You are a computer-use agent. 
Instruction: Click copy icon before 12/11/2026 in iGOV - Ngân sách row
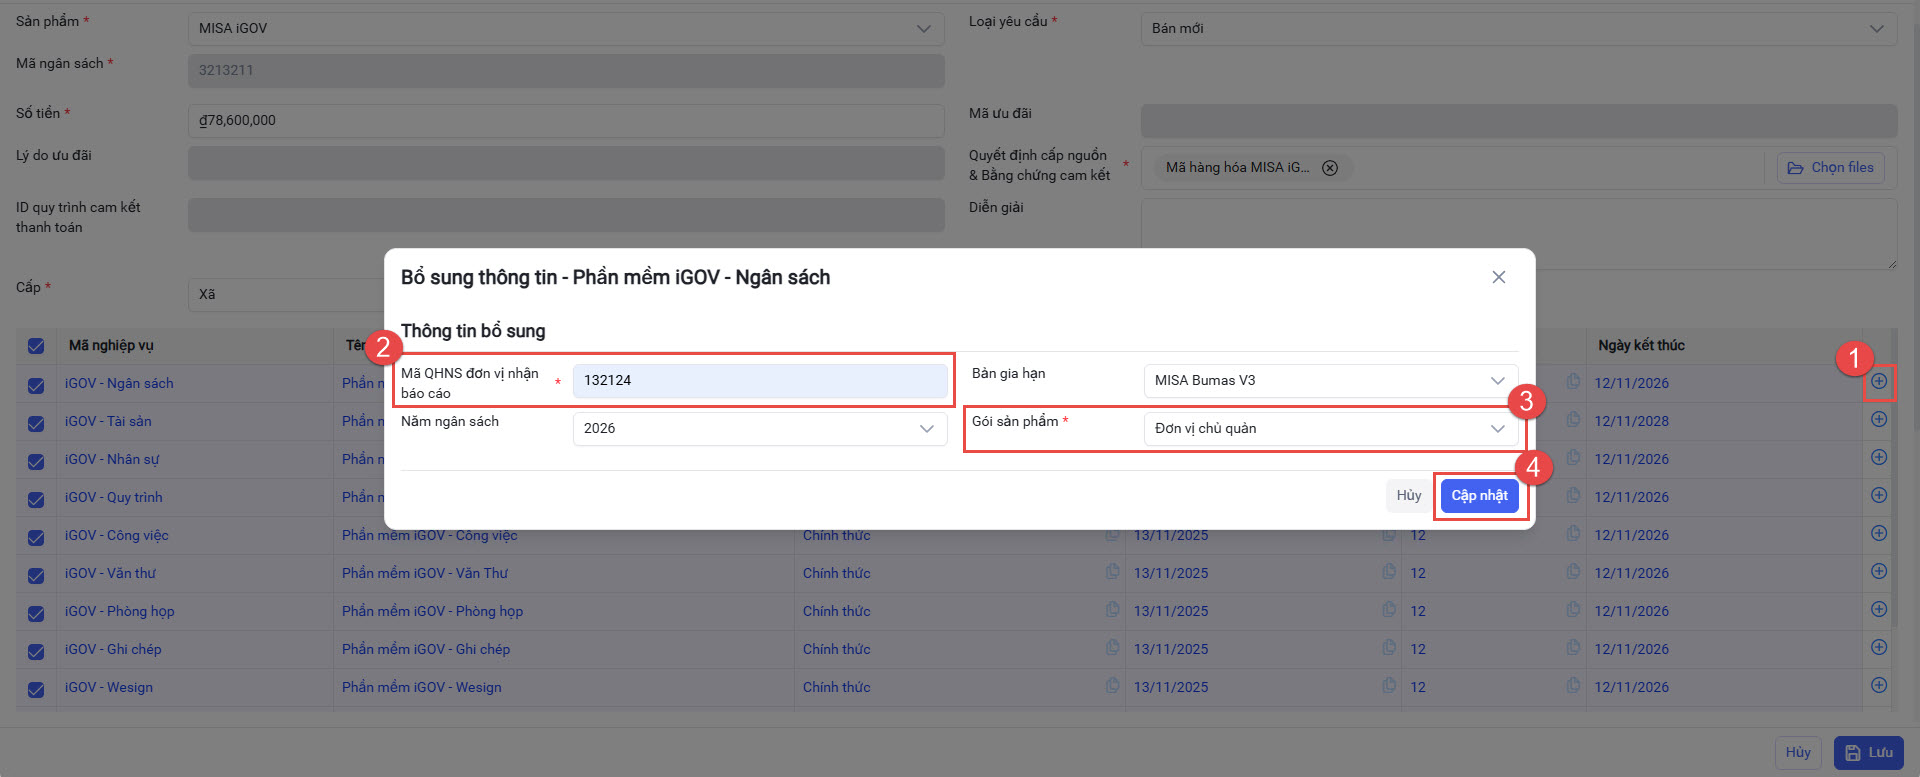point(1573,381)
